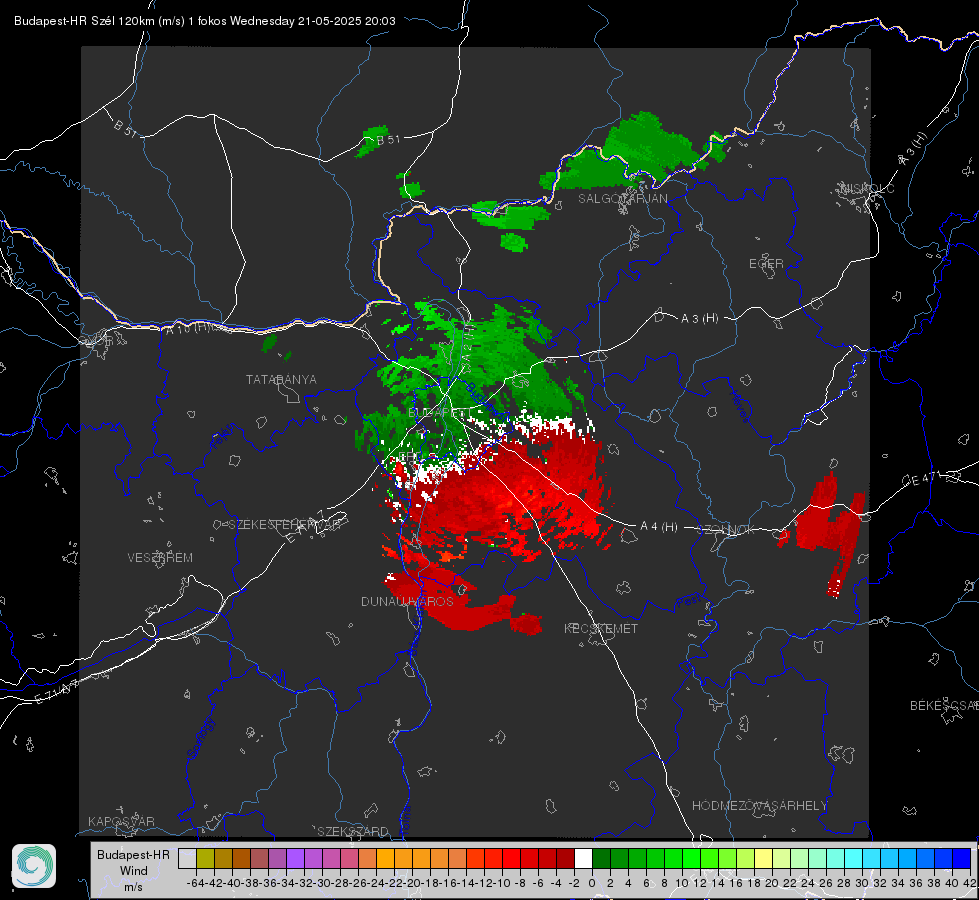Click the A 4 (H) road label

(659, 527)
